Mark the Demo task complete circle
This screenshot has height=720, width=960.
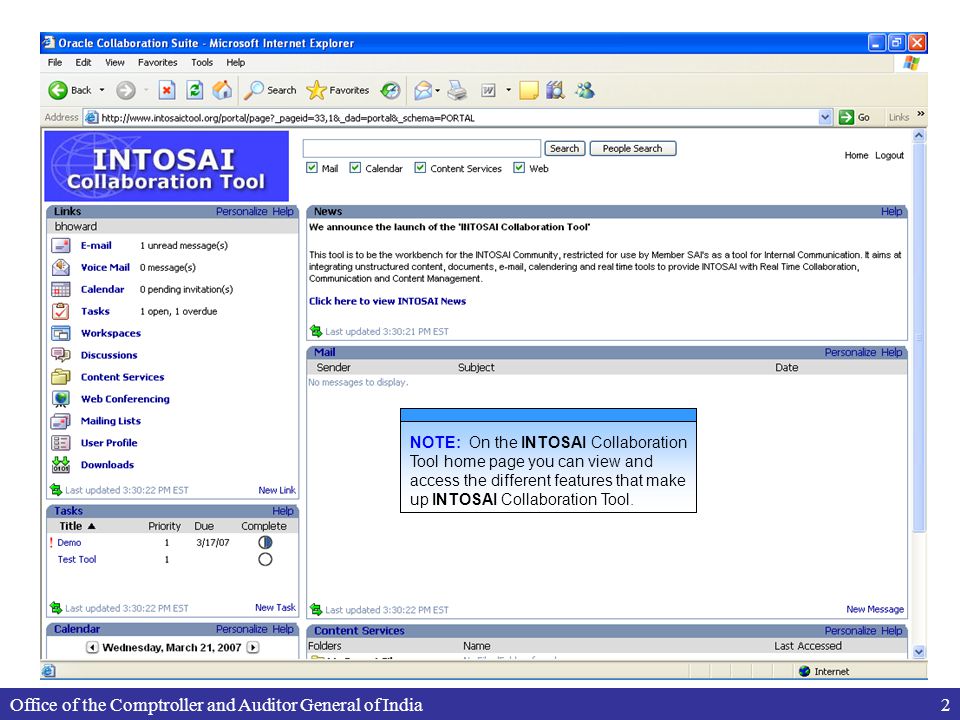pyautogui.click(x=265, y=542)
